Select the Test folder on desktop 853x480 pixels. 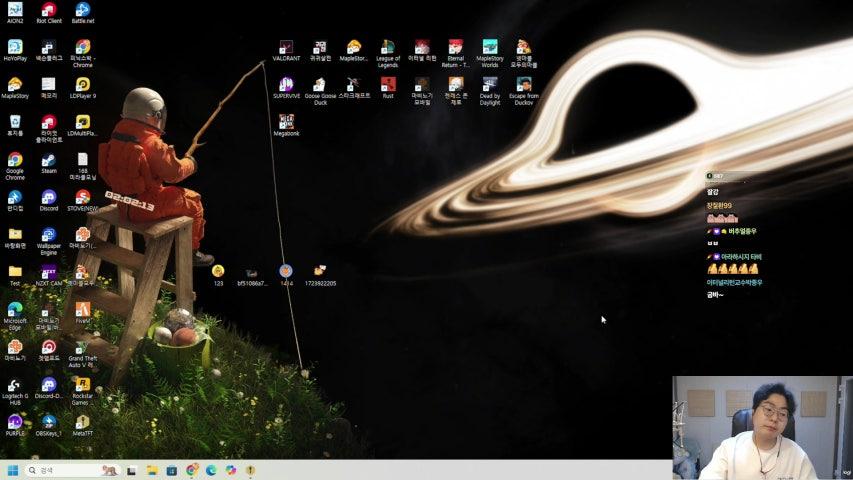pos(14,272)
